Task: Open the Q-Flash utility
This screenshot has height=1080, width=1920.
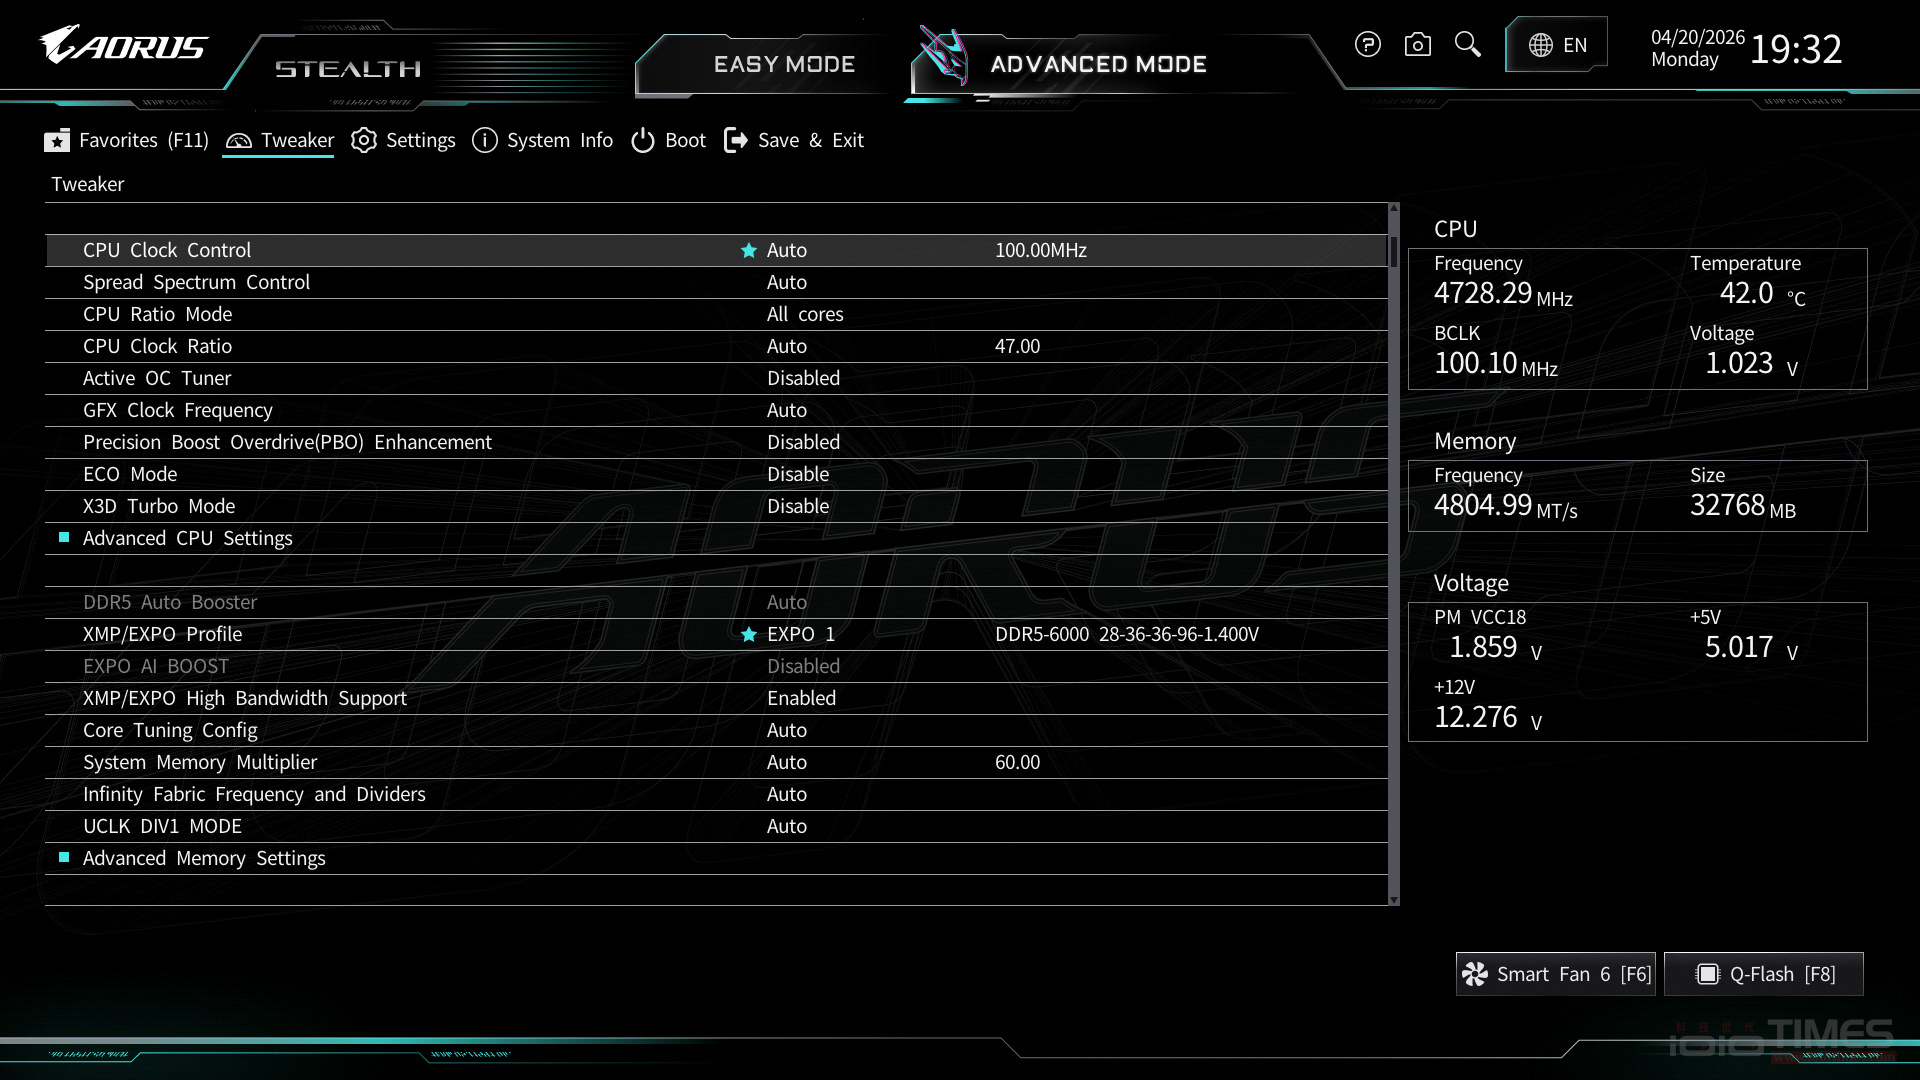Action: coord(1763,973)
